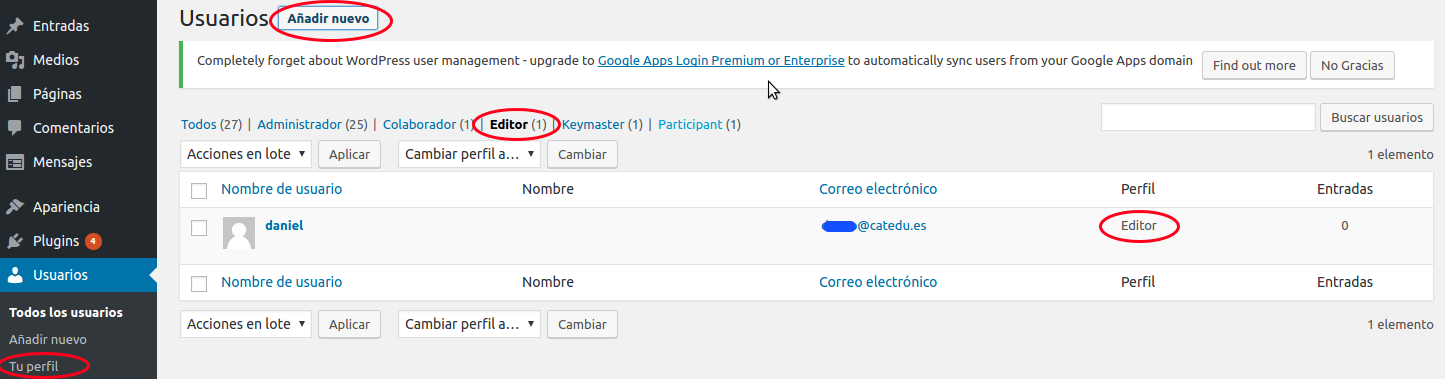Click the Plugins plug icon
This screenshot has height=379, width=1445.
point(15,241)
